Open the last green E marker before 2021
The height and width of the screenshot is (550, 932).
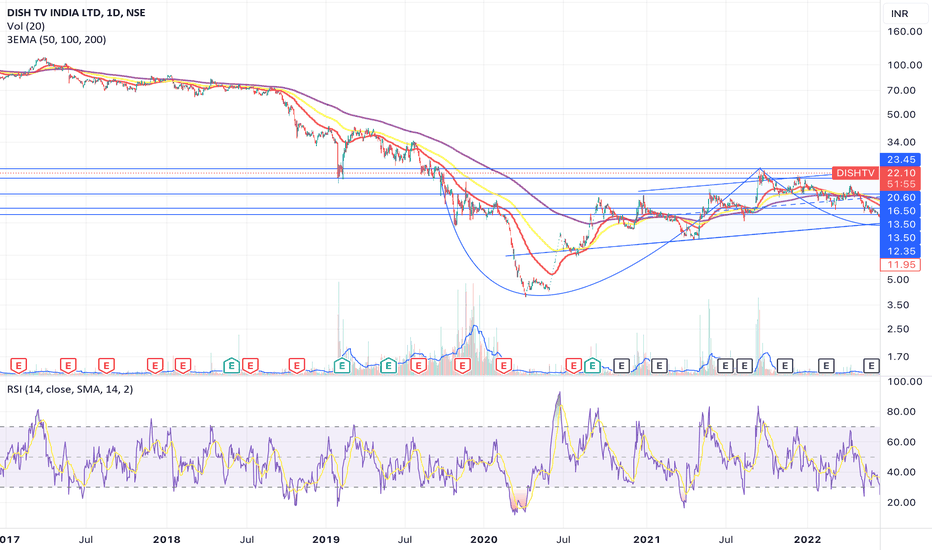click(592, 365)
